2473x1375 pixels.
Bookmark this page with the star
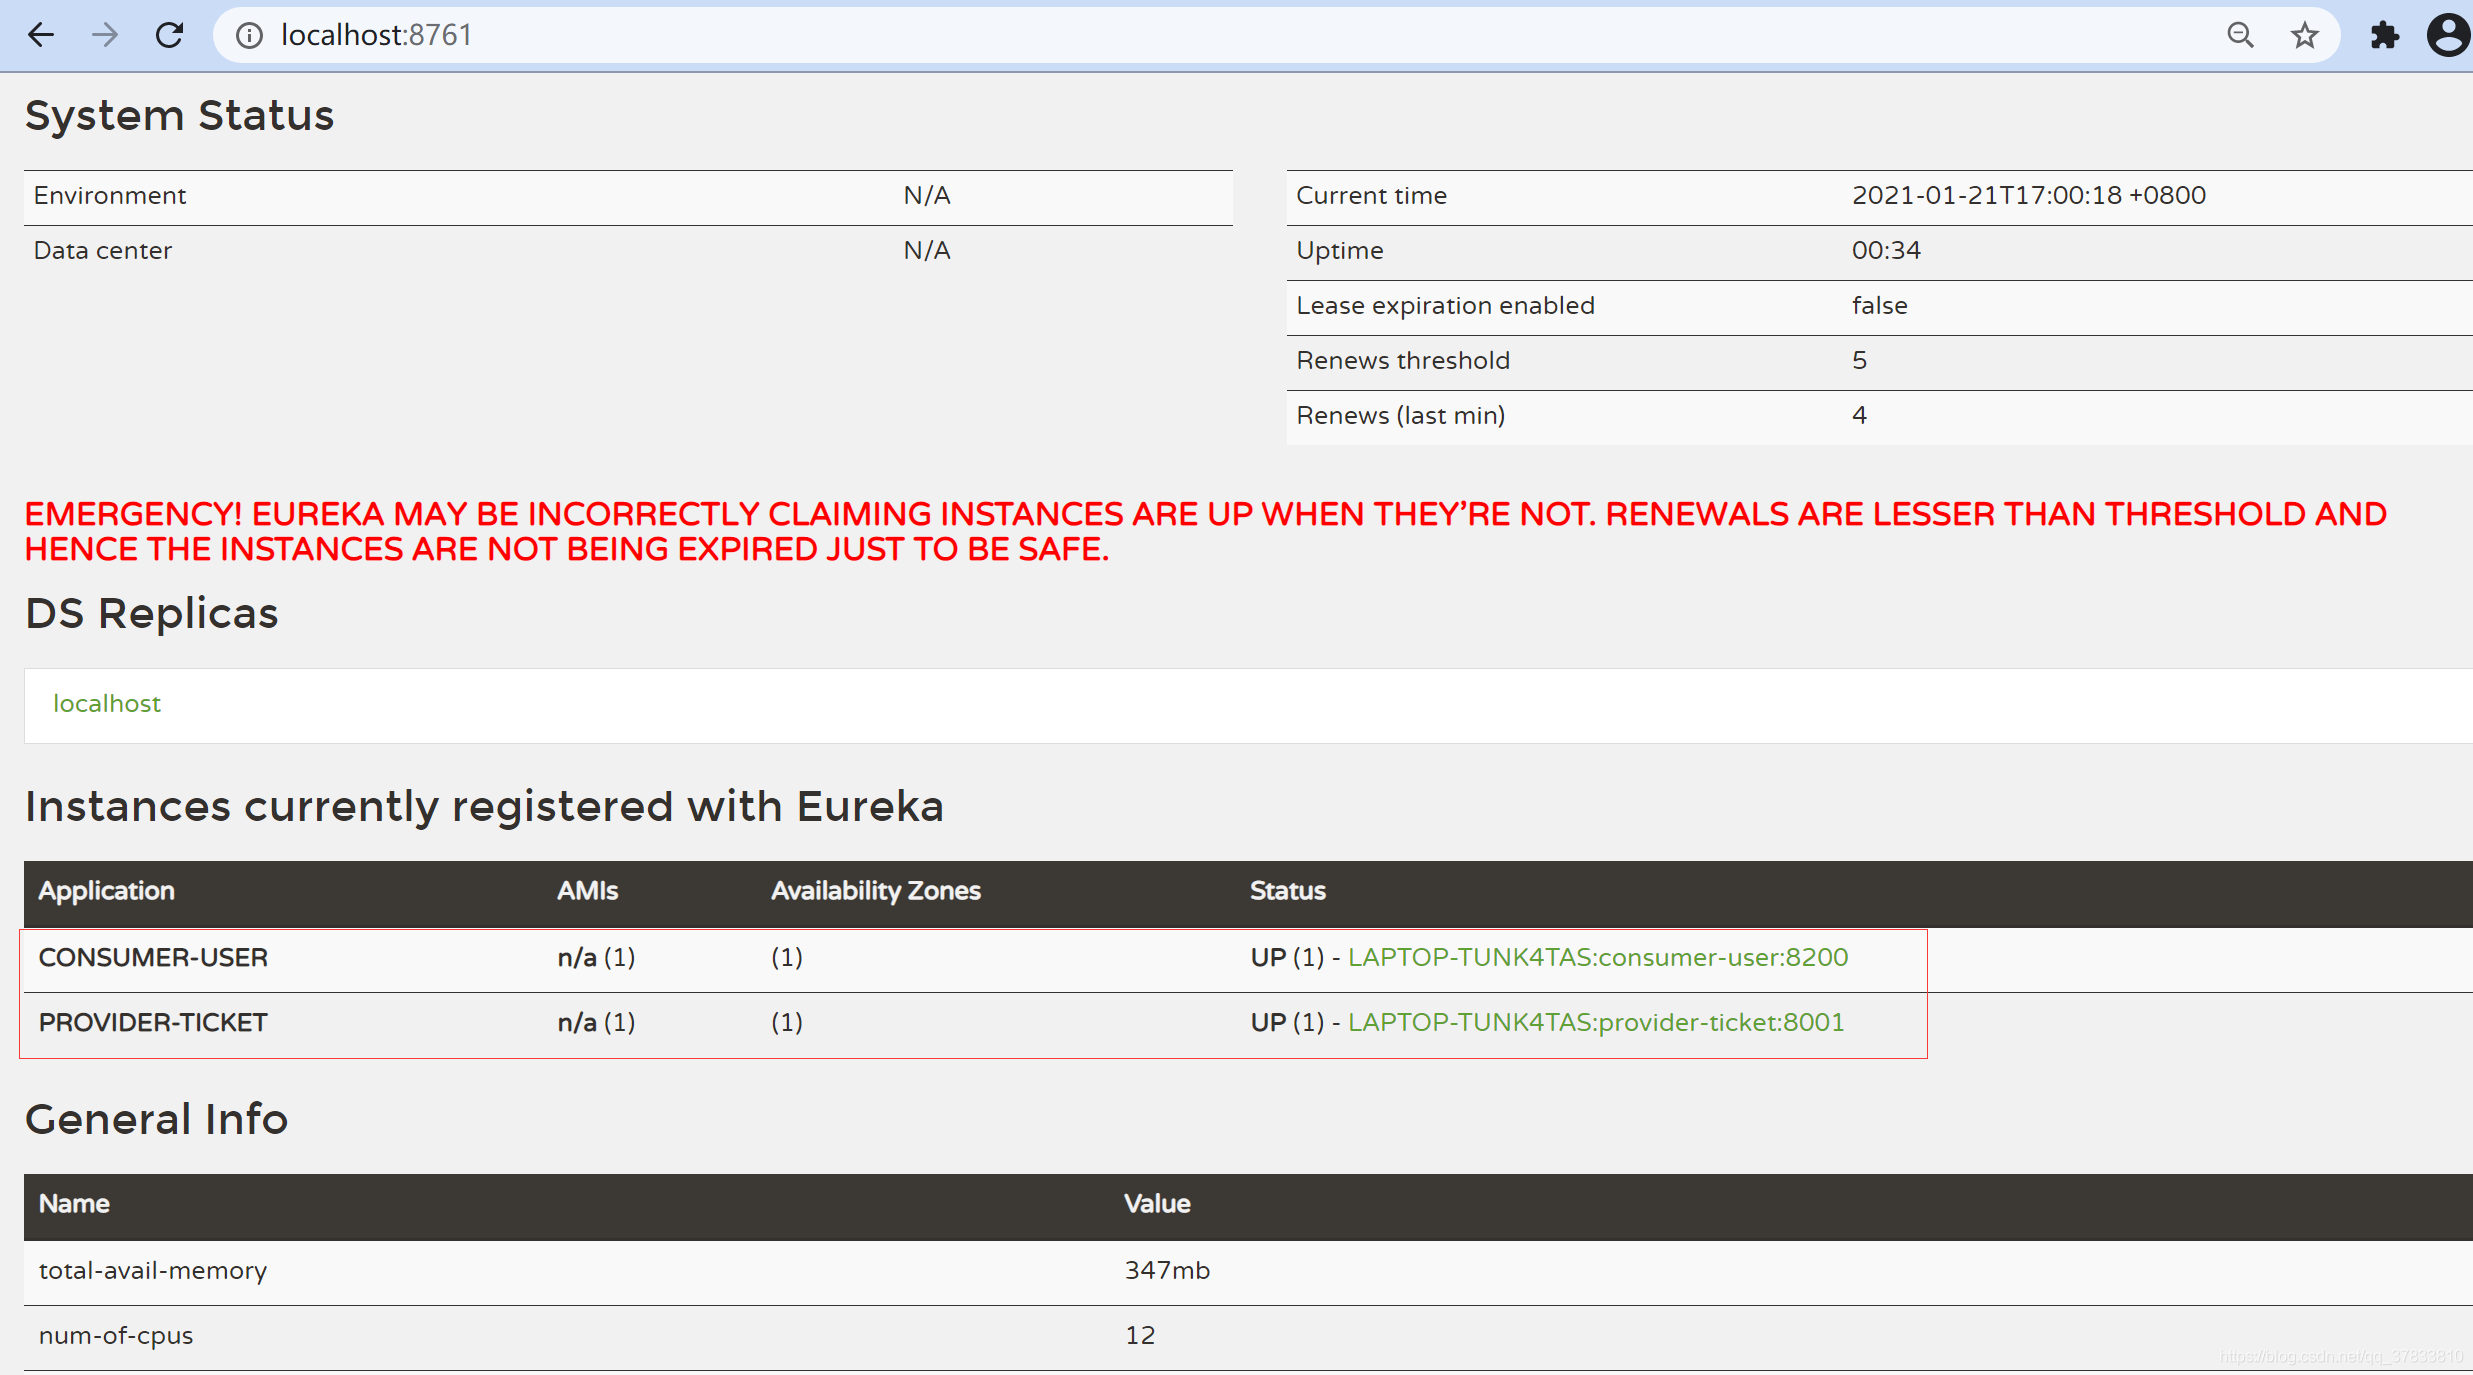point(2305,36)
